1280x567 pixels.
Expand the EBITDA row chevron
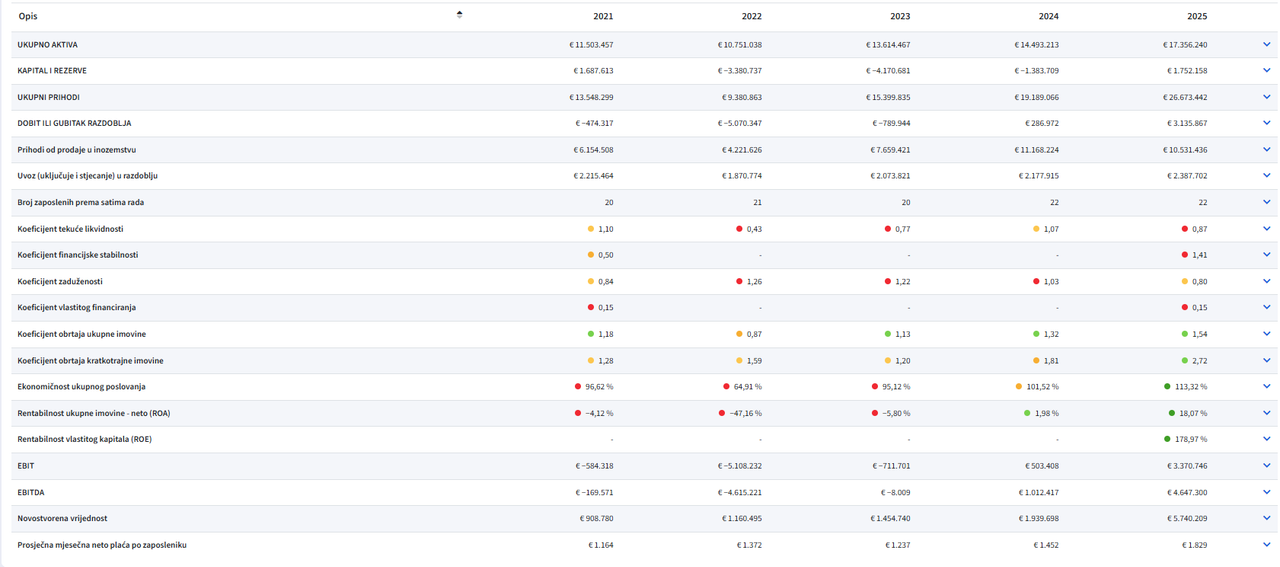[x=1266, y=492]
